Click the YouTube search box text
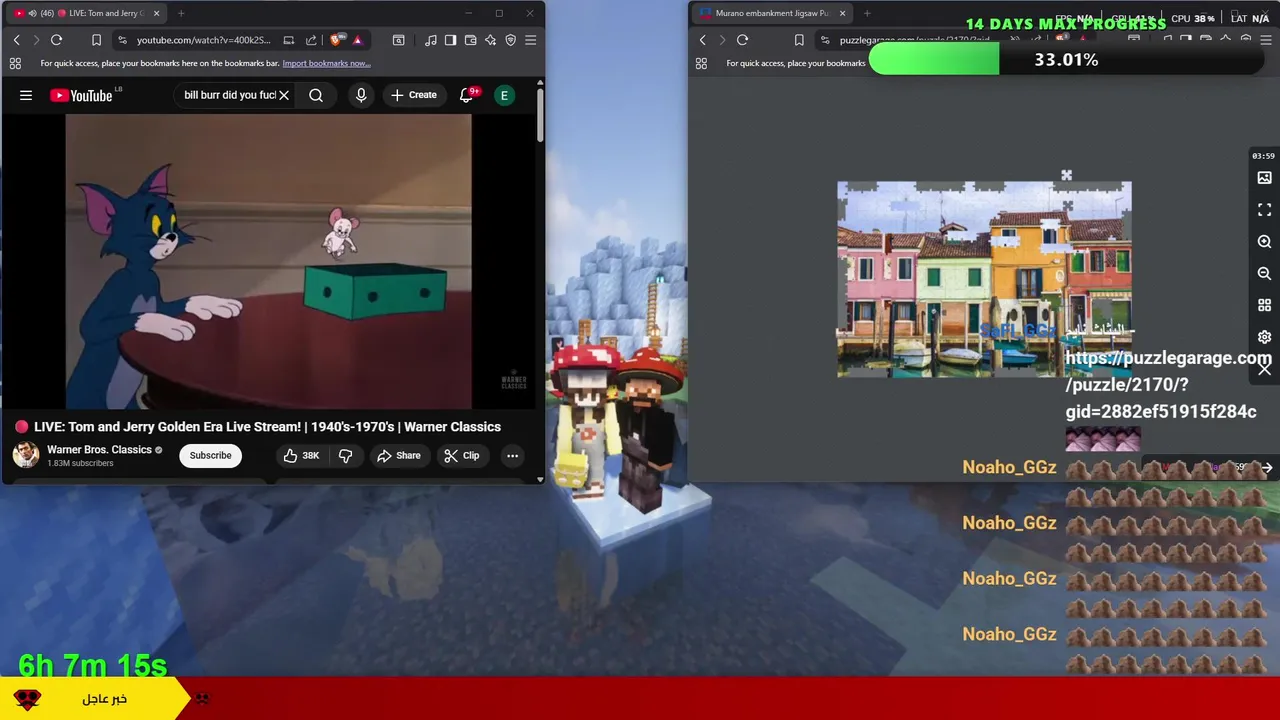This screenshot has height=720, width=1280. 229,95
